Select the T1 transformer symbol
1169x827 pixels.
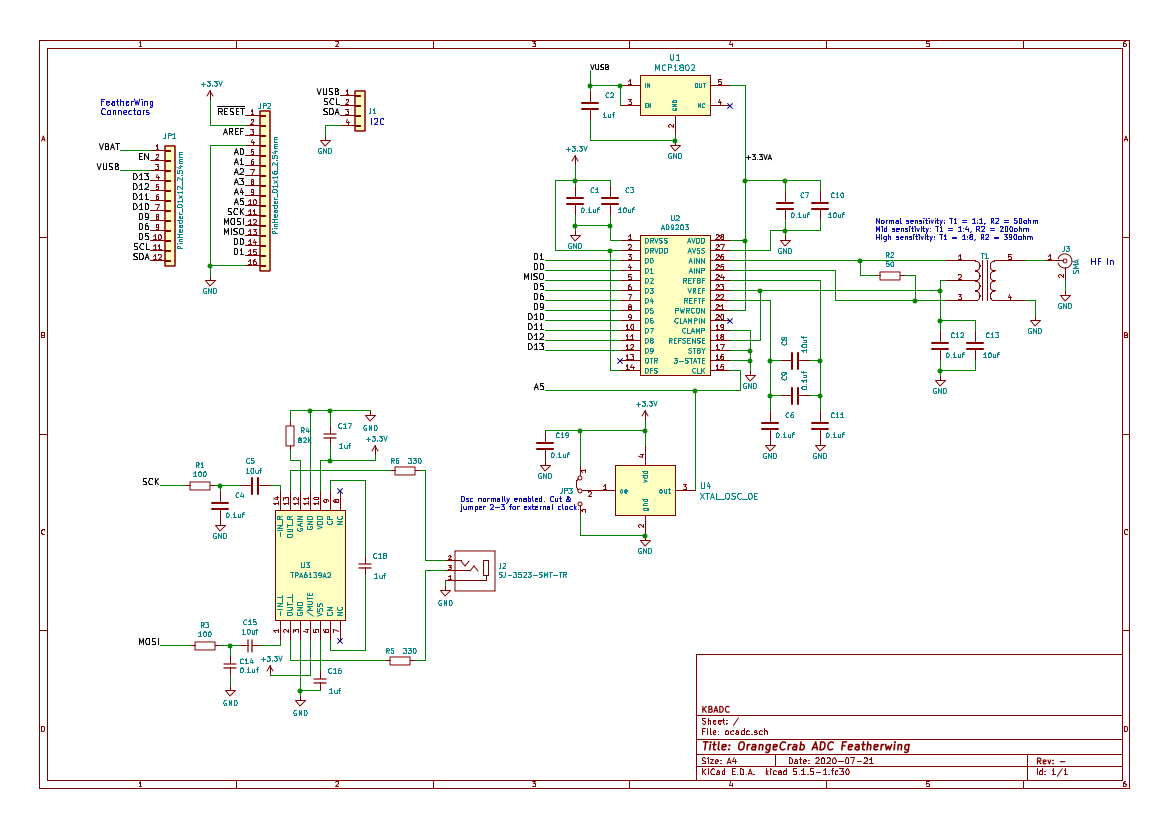click(x=986, y=278)
